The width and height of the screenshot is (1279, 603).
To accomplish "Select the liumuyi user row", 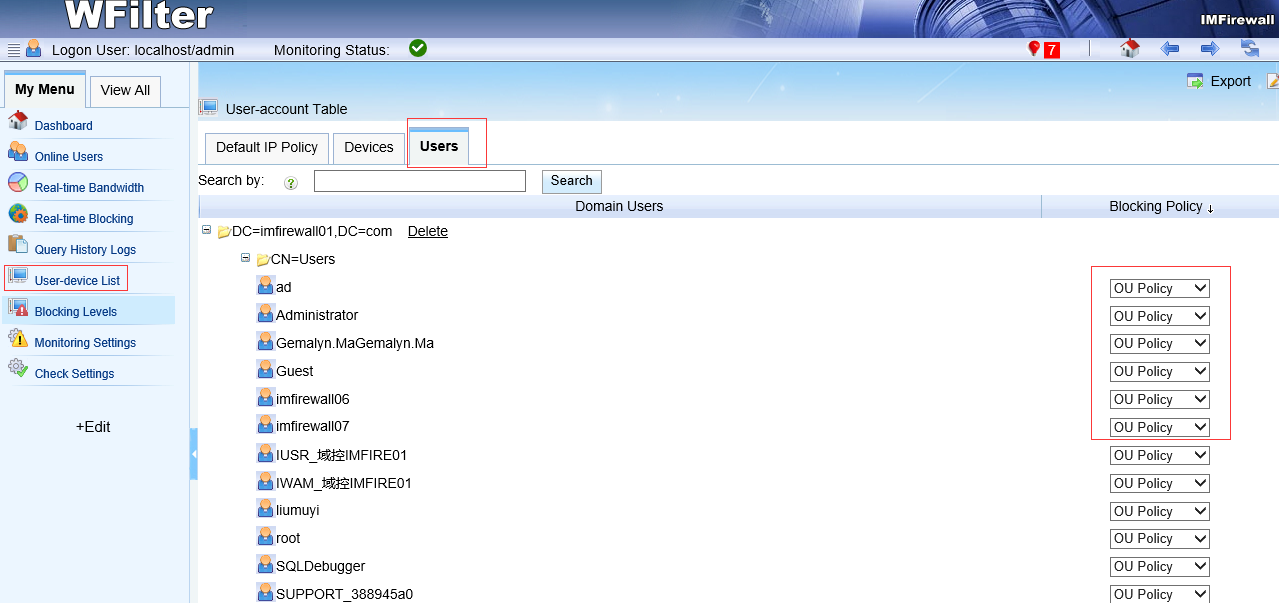I will pyautogui.click(x=298, y=510).
